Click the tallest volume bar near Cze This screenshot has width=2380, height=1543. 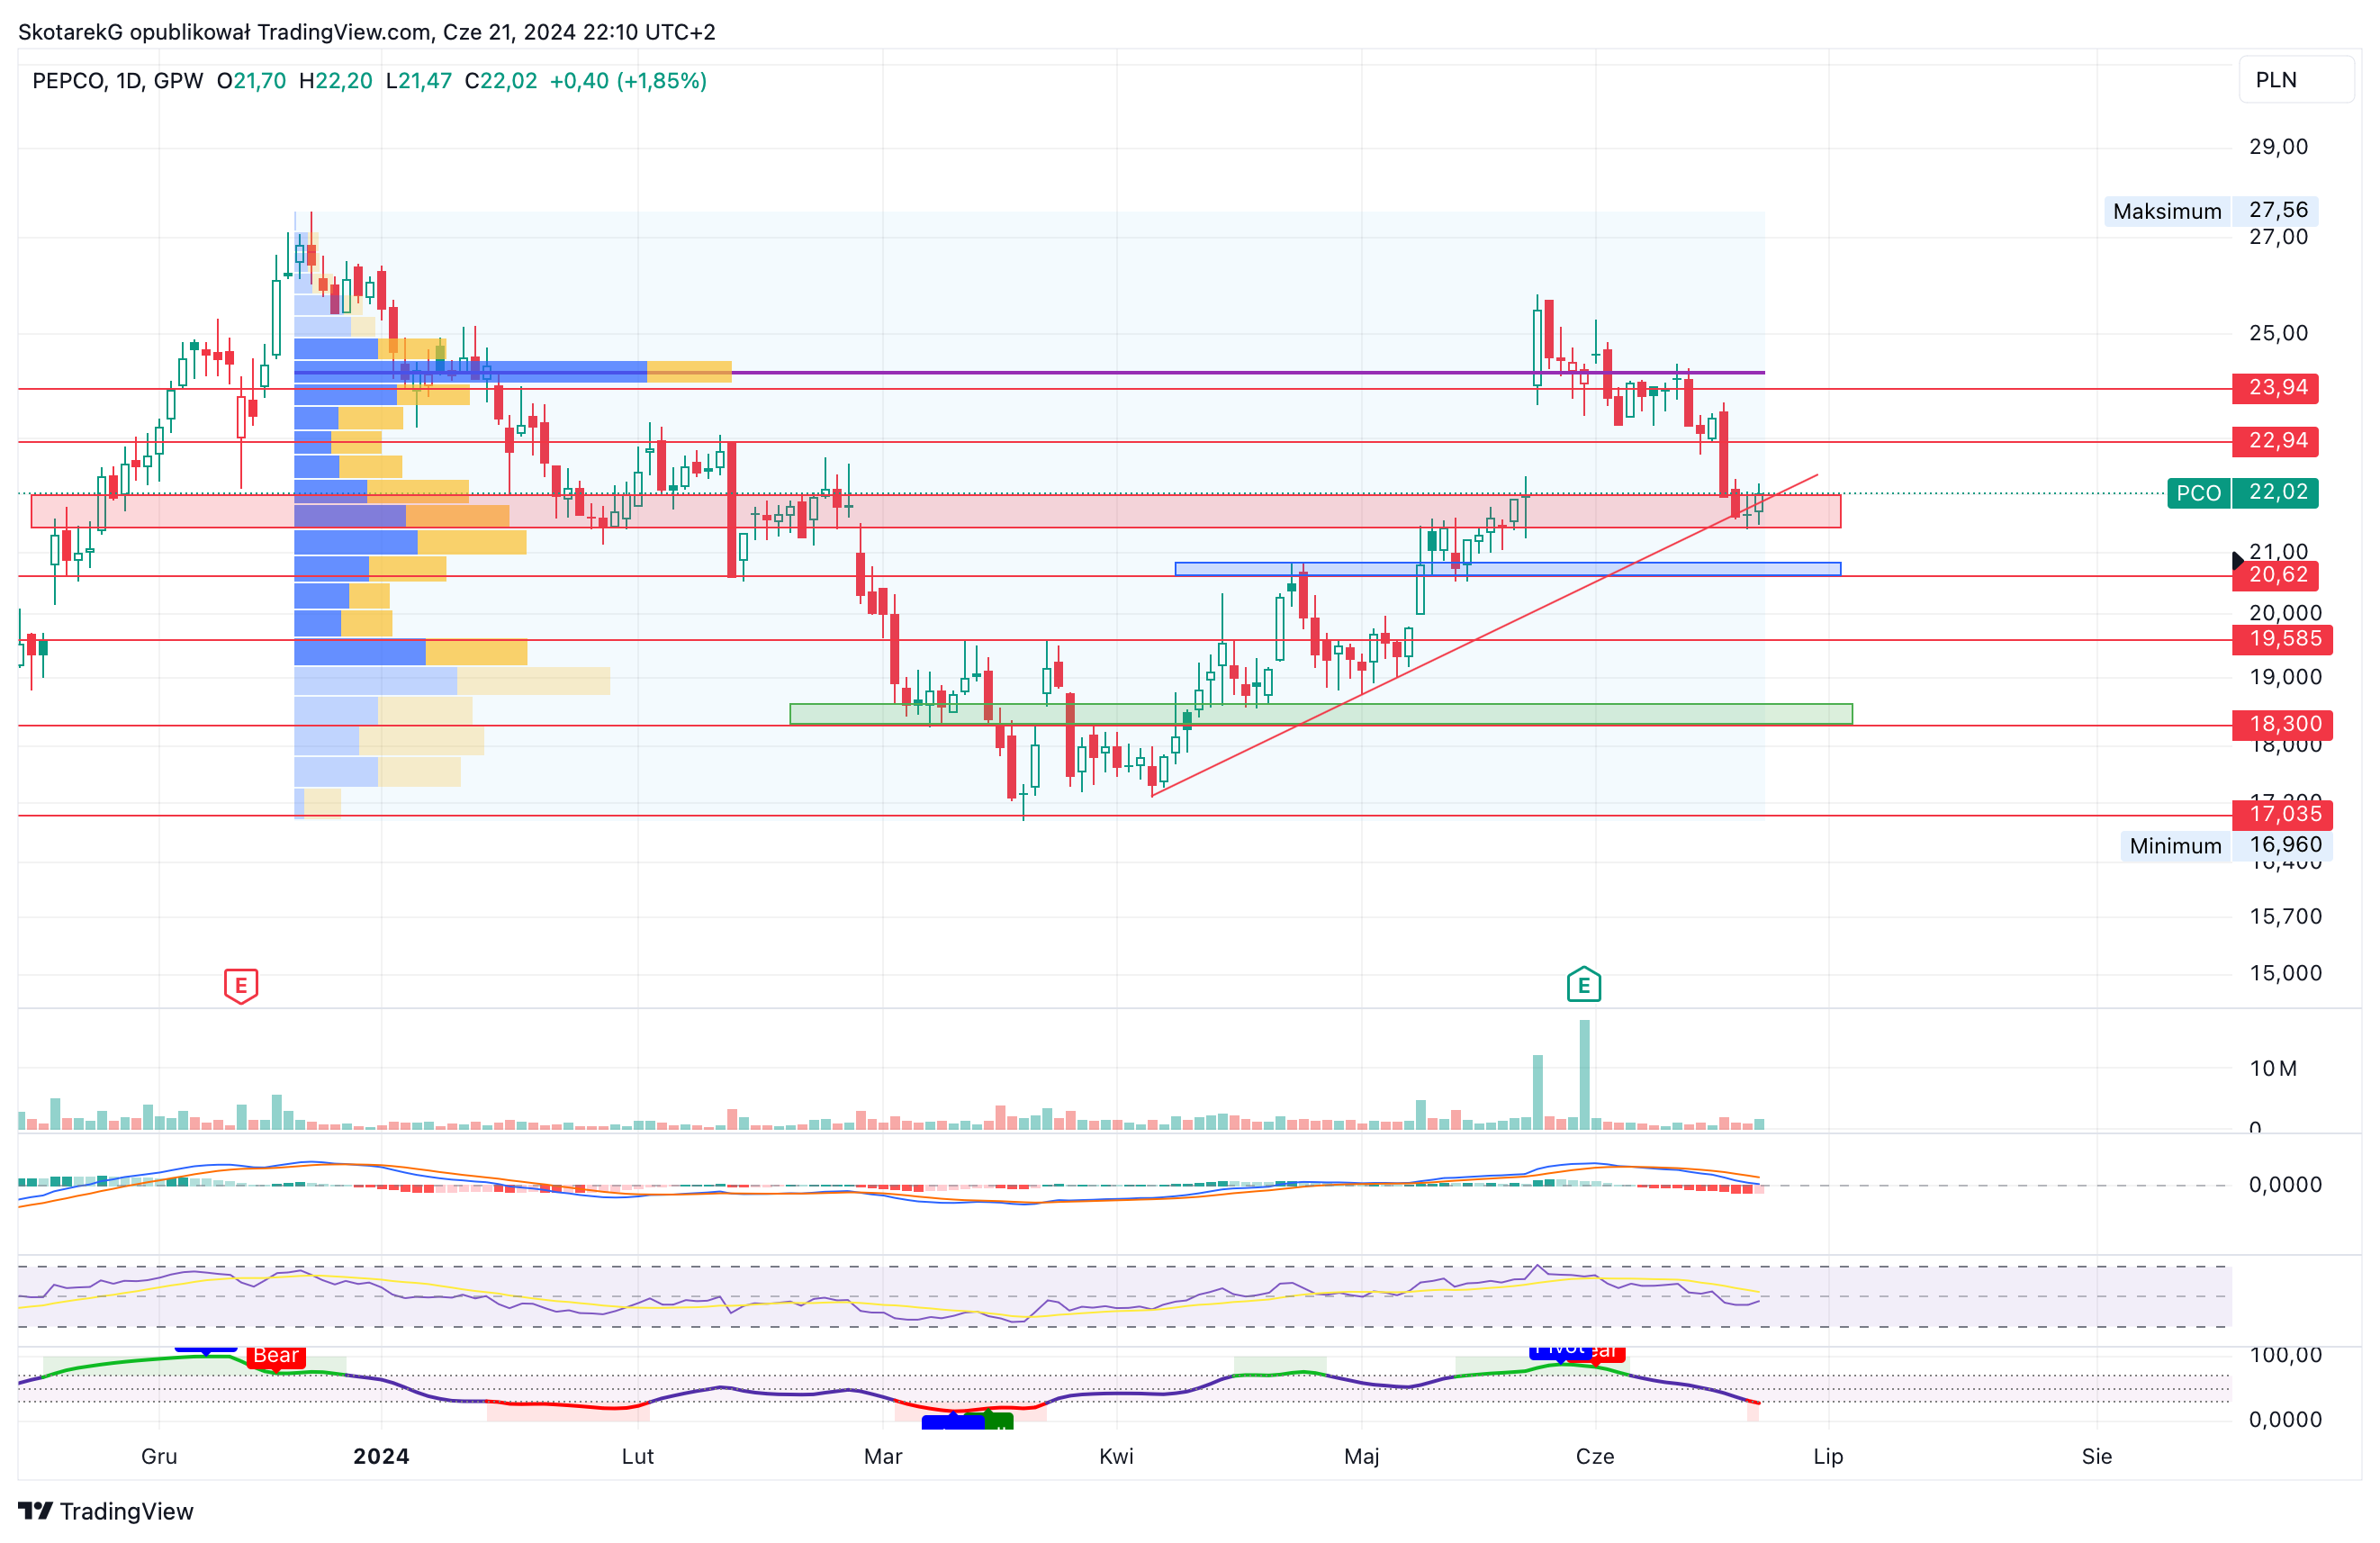click(x=1584, y=1075)
